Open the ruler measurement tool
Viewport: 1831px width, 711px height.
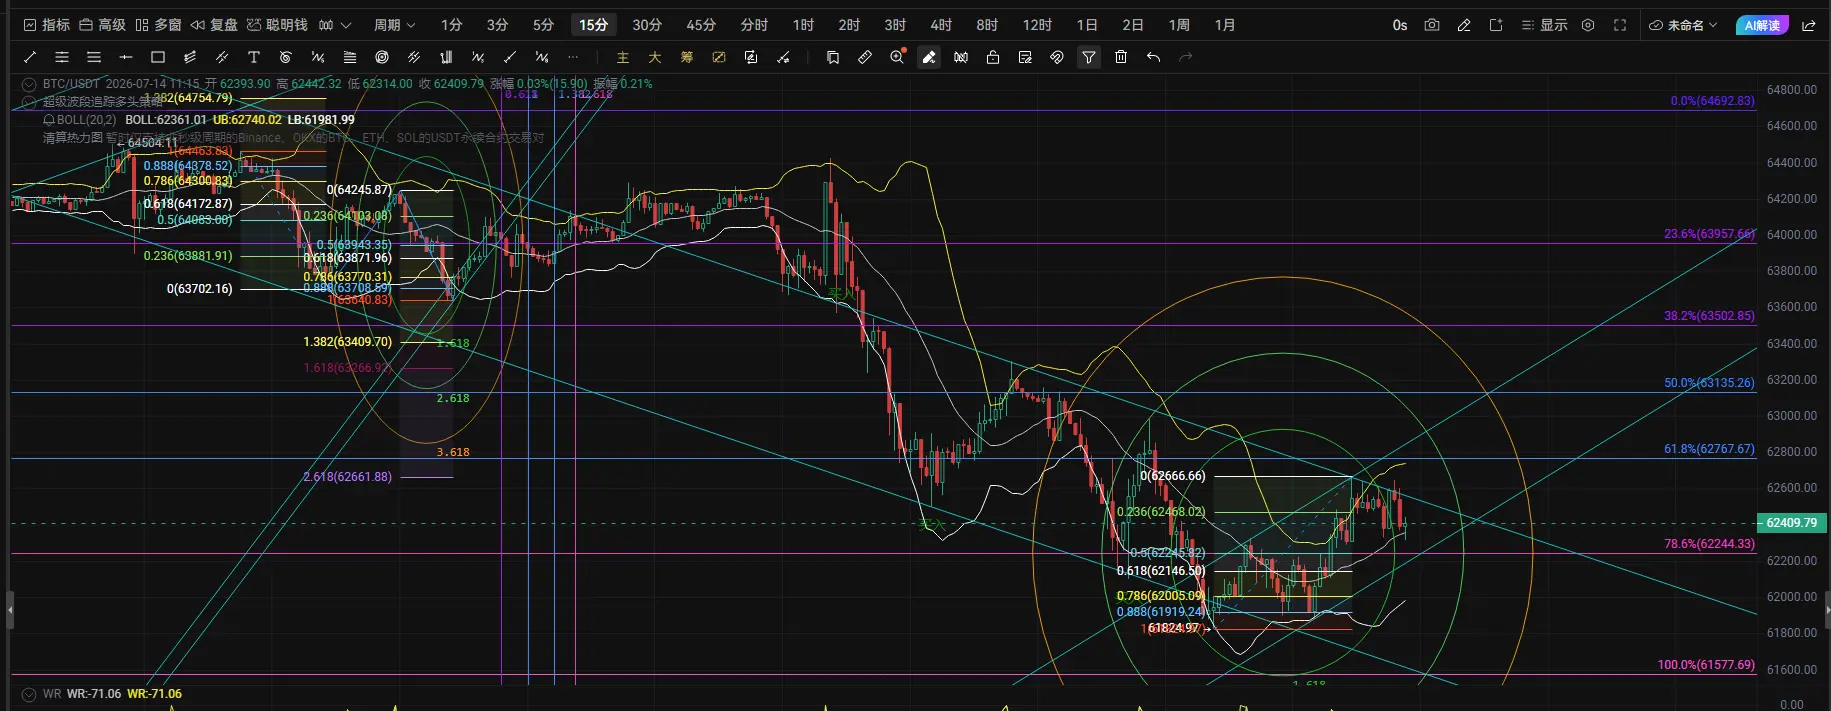(865, 57)
